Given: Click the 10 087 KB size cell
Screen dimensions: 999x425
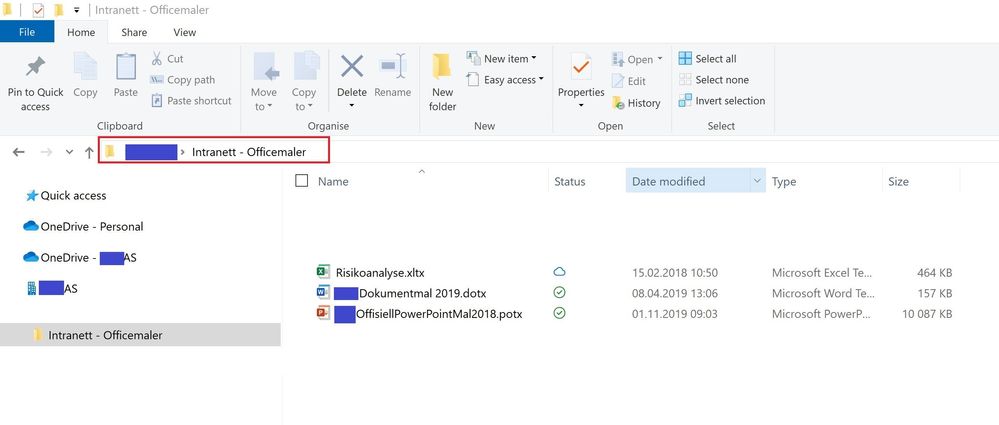Looking at the screenshot, I should (928, 314).
